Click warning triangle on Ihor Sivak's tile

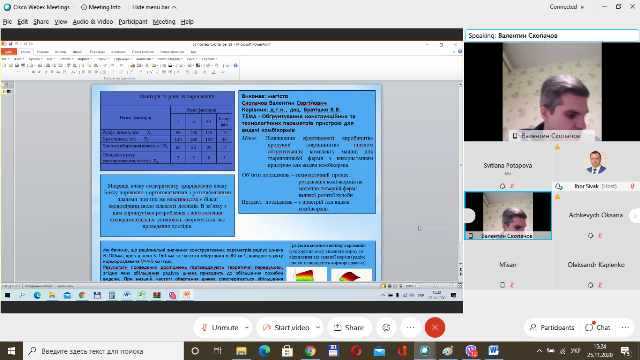click(x=558, y=147)
